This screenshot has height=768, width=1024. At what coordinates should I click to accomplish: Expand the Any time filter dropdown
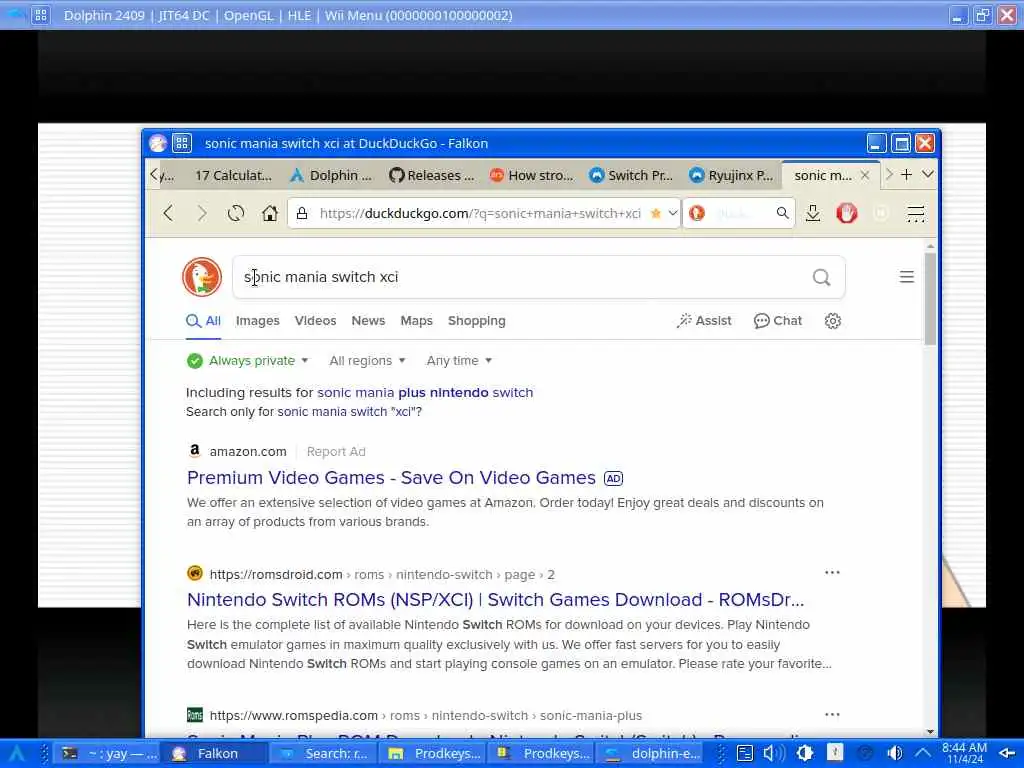459,360
